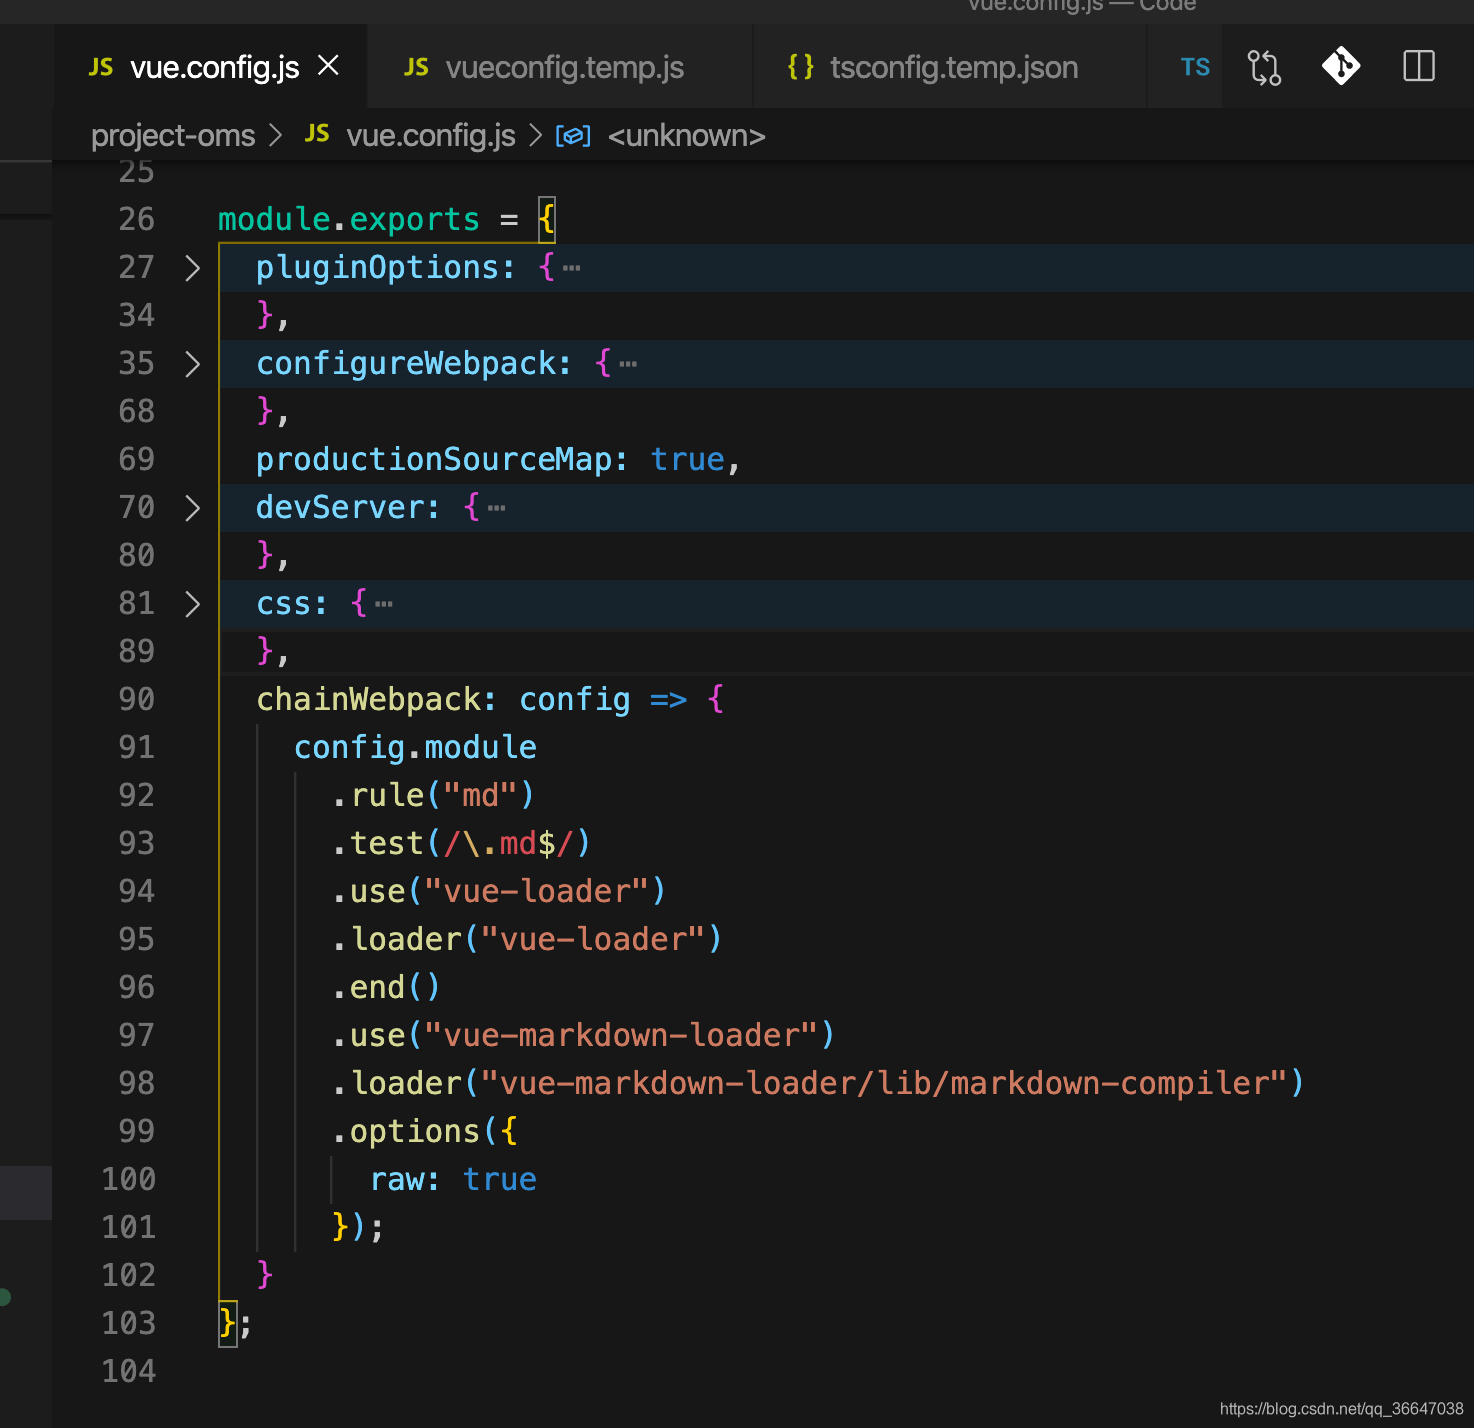Click the markdown-compiler loader path string
Screen dimensions: 1474x1428
884,1083
